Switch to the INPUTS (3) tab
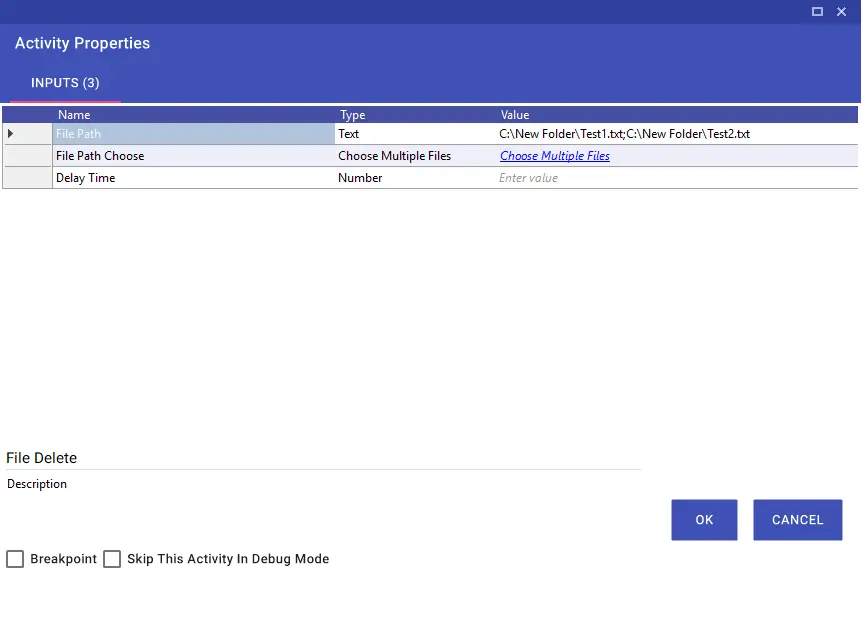 (65, 83)
